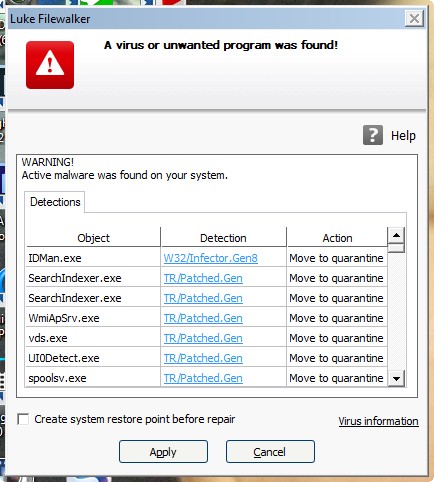Screen dimensions: 434x482
Task: Sort by the Detection column header
Action: [223, 238]
